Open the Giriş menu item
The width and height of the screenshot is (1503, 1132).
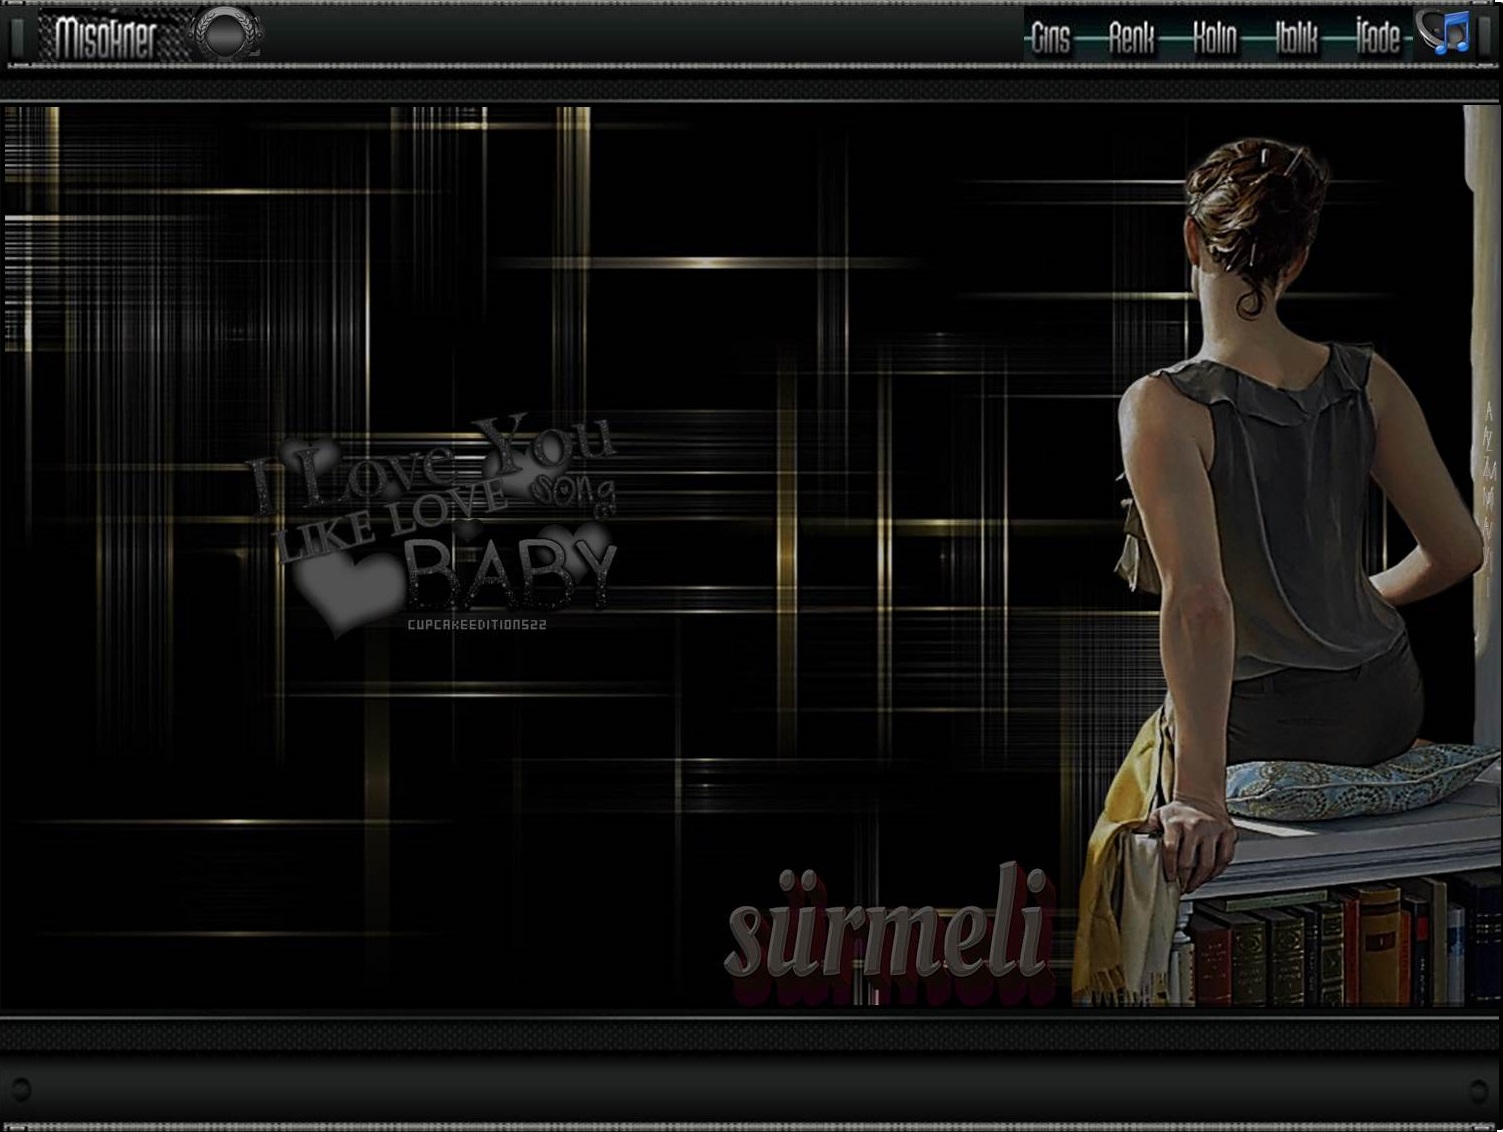tap(1050, 39)
